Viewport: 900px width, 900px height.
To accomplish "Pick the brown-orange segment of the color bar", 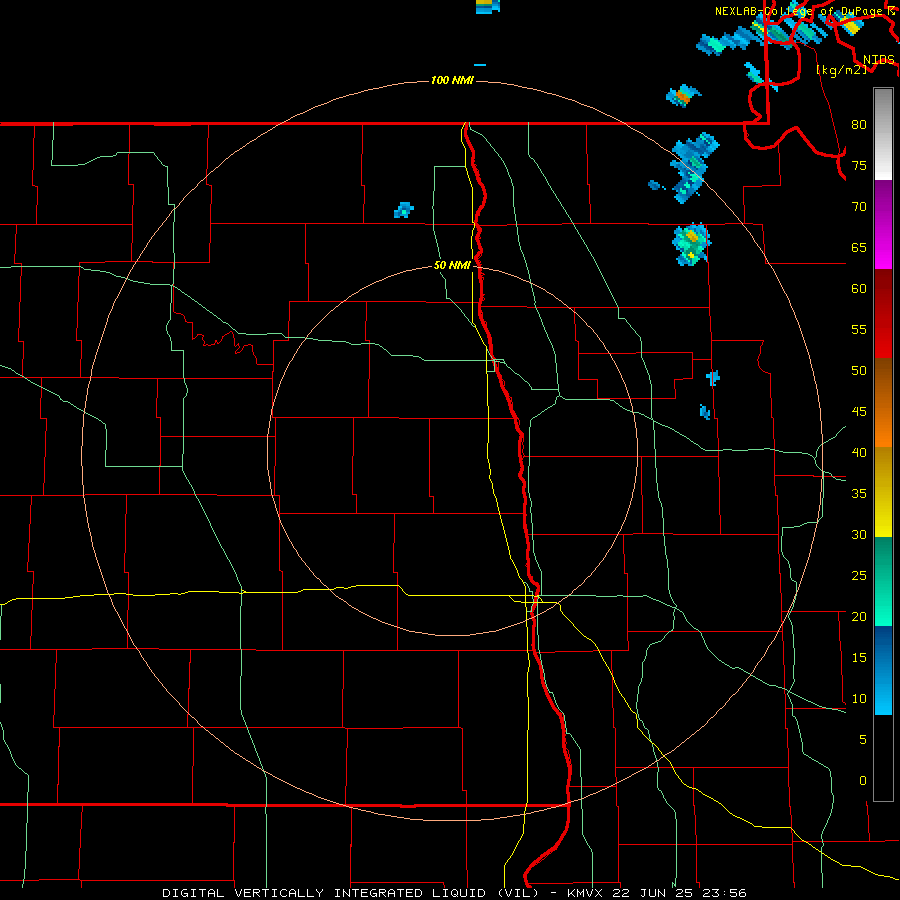I will point(883,402).
